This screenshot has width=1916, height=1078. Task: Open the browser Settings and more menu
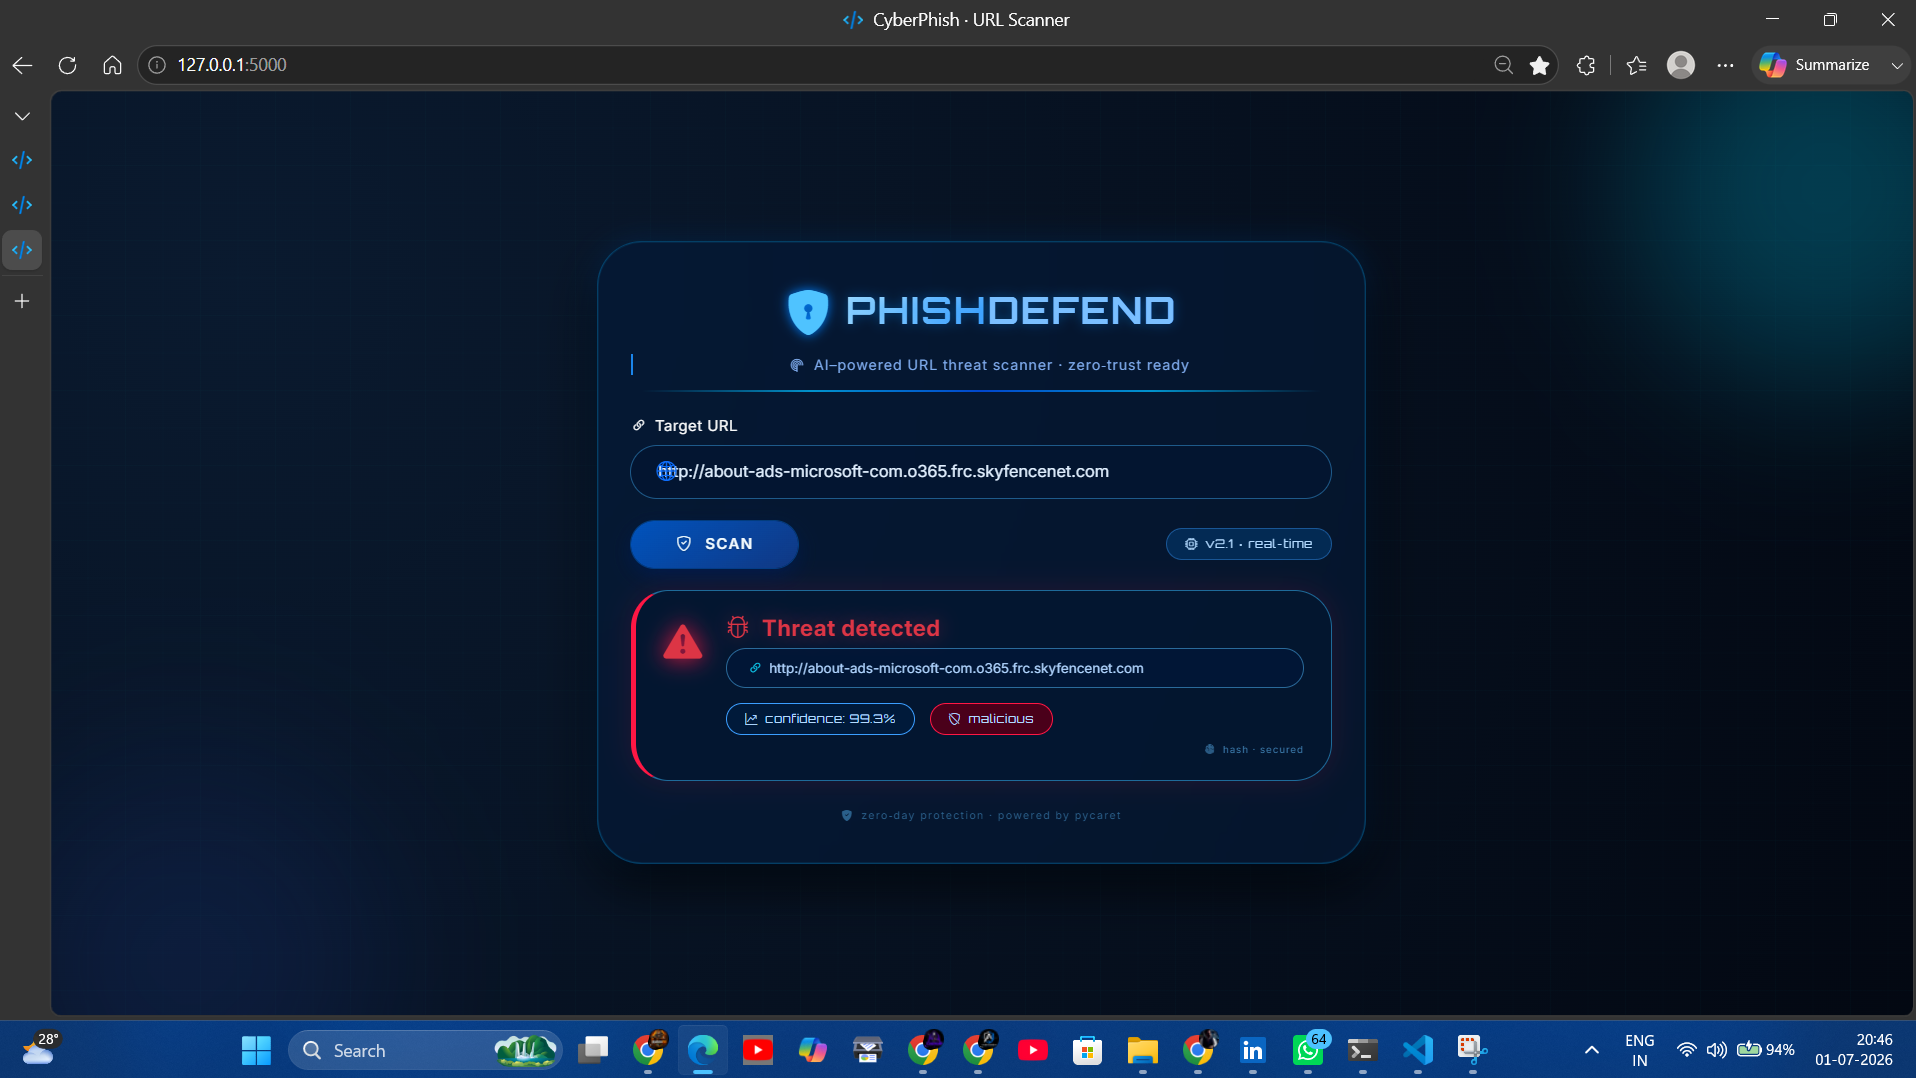(x=1725, y=65)
